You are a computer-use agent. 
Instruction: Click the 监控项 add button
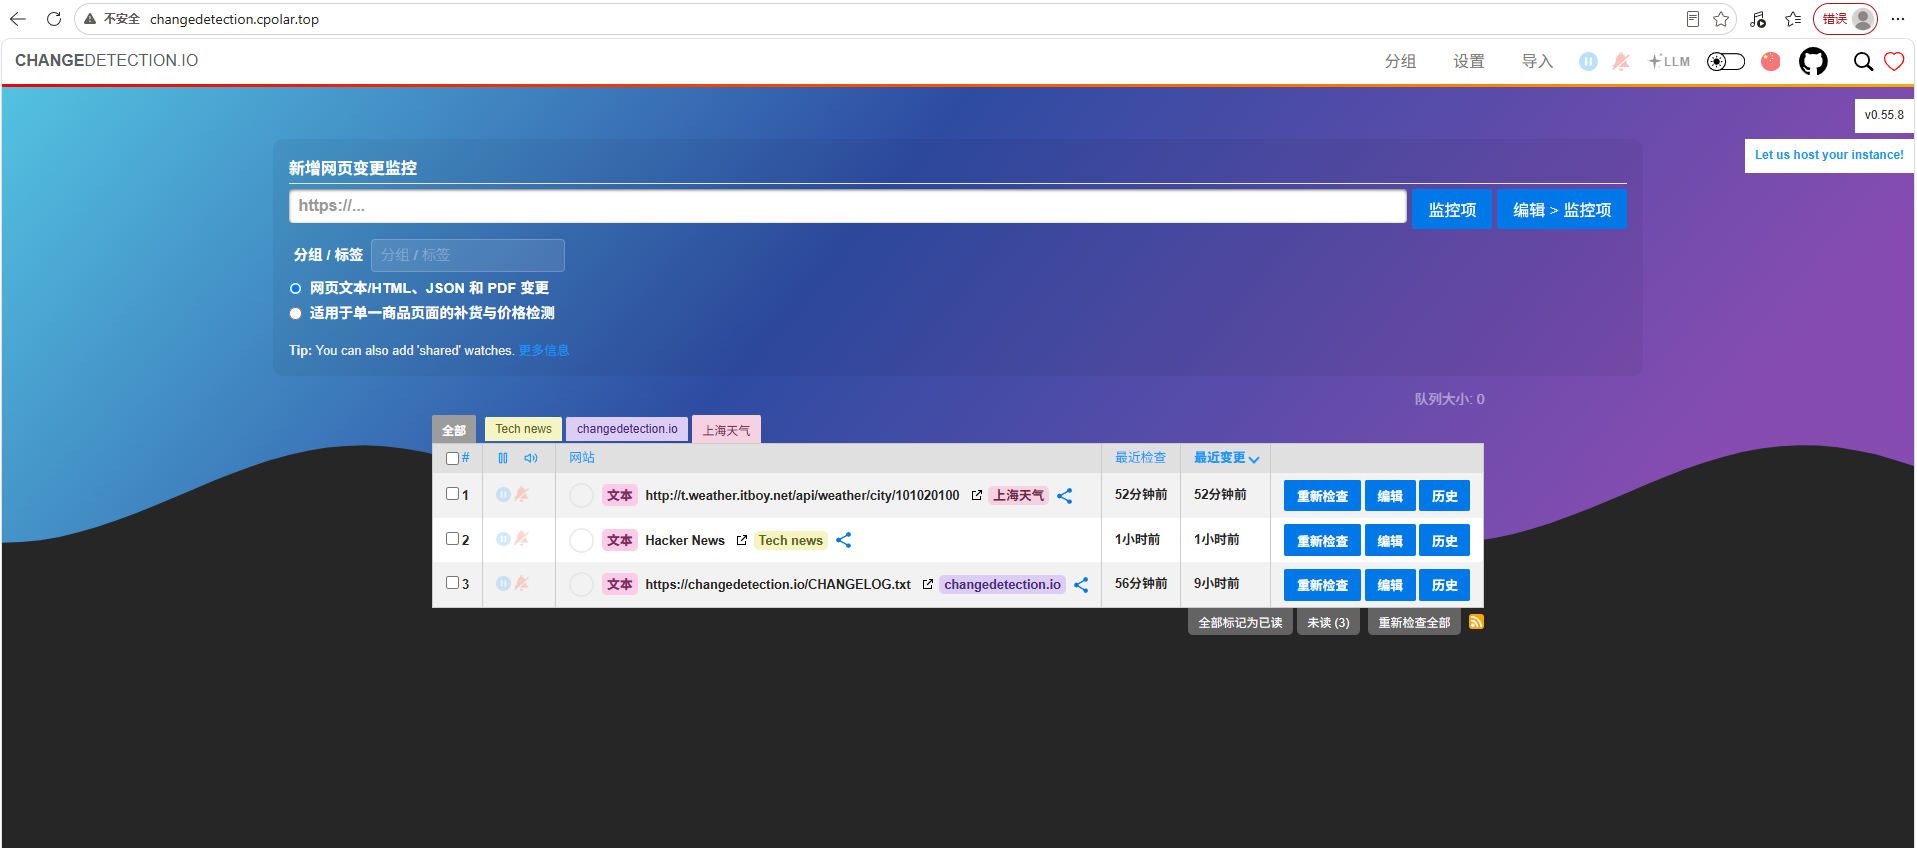pos(1452,210)
